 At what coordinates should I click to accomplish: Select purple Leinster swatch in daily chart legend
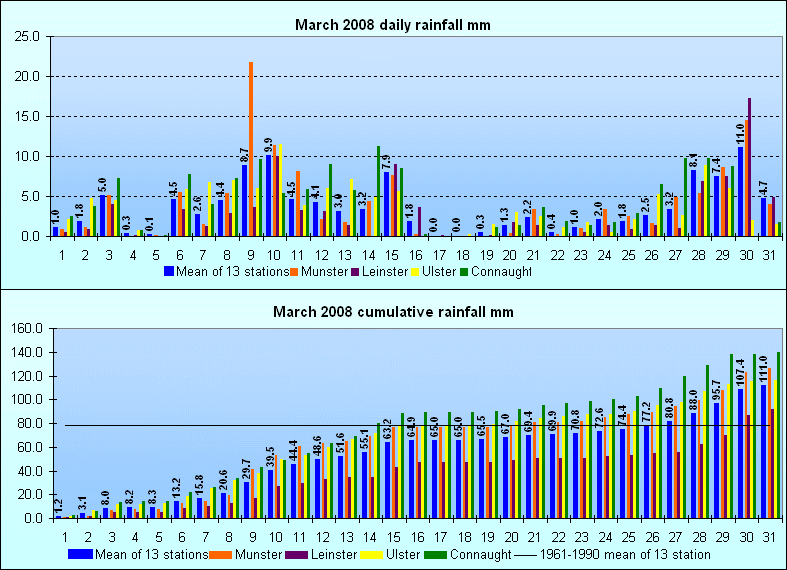point(355,271)
